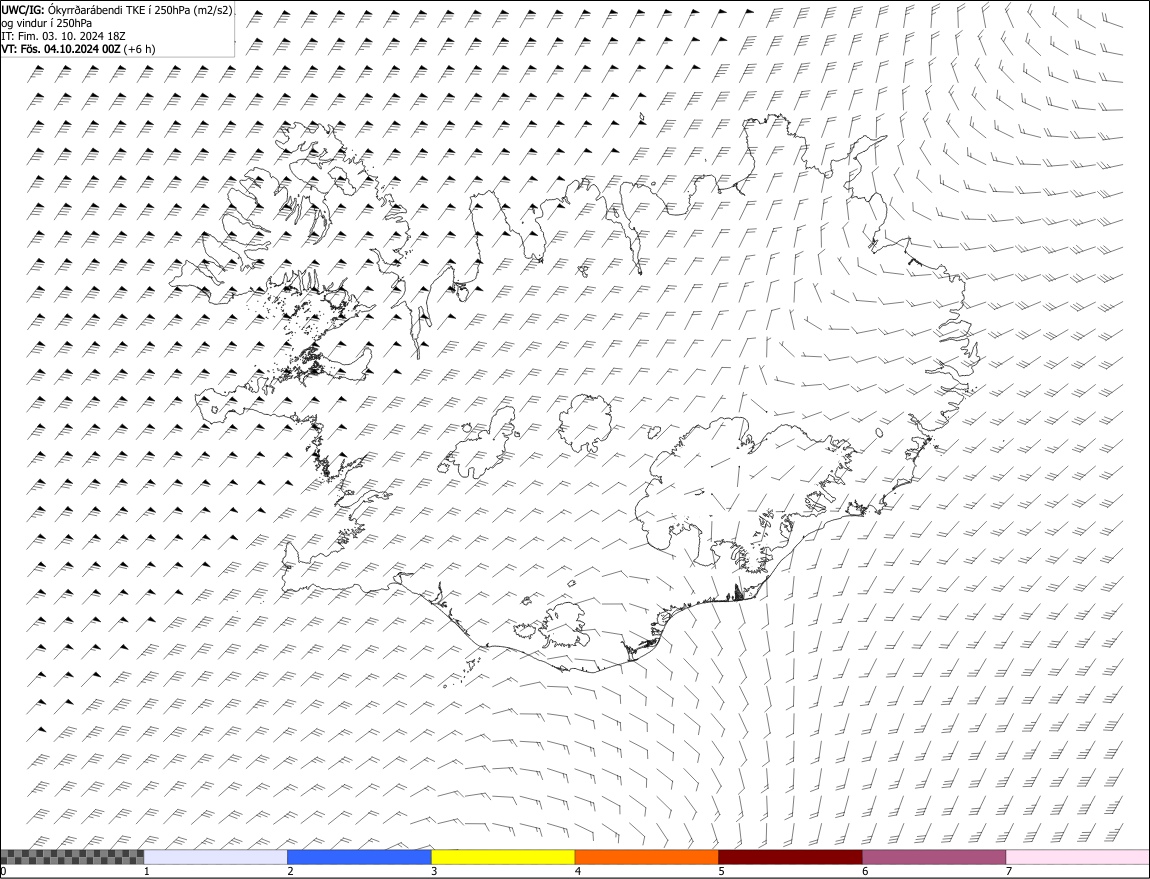
Task: Click the mauve 6-7 legend swatch
Action: click(x=934, y=857)
